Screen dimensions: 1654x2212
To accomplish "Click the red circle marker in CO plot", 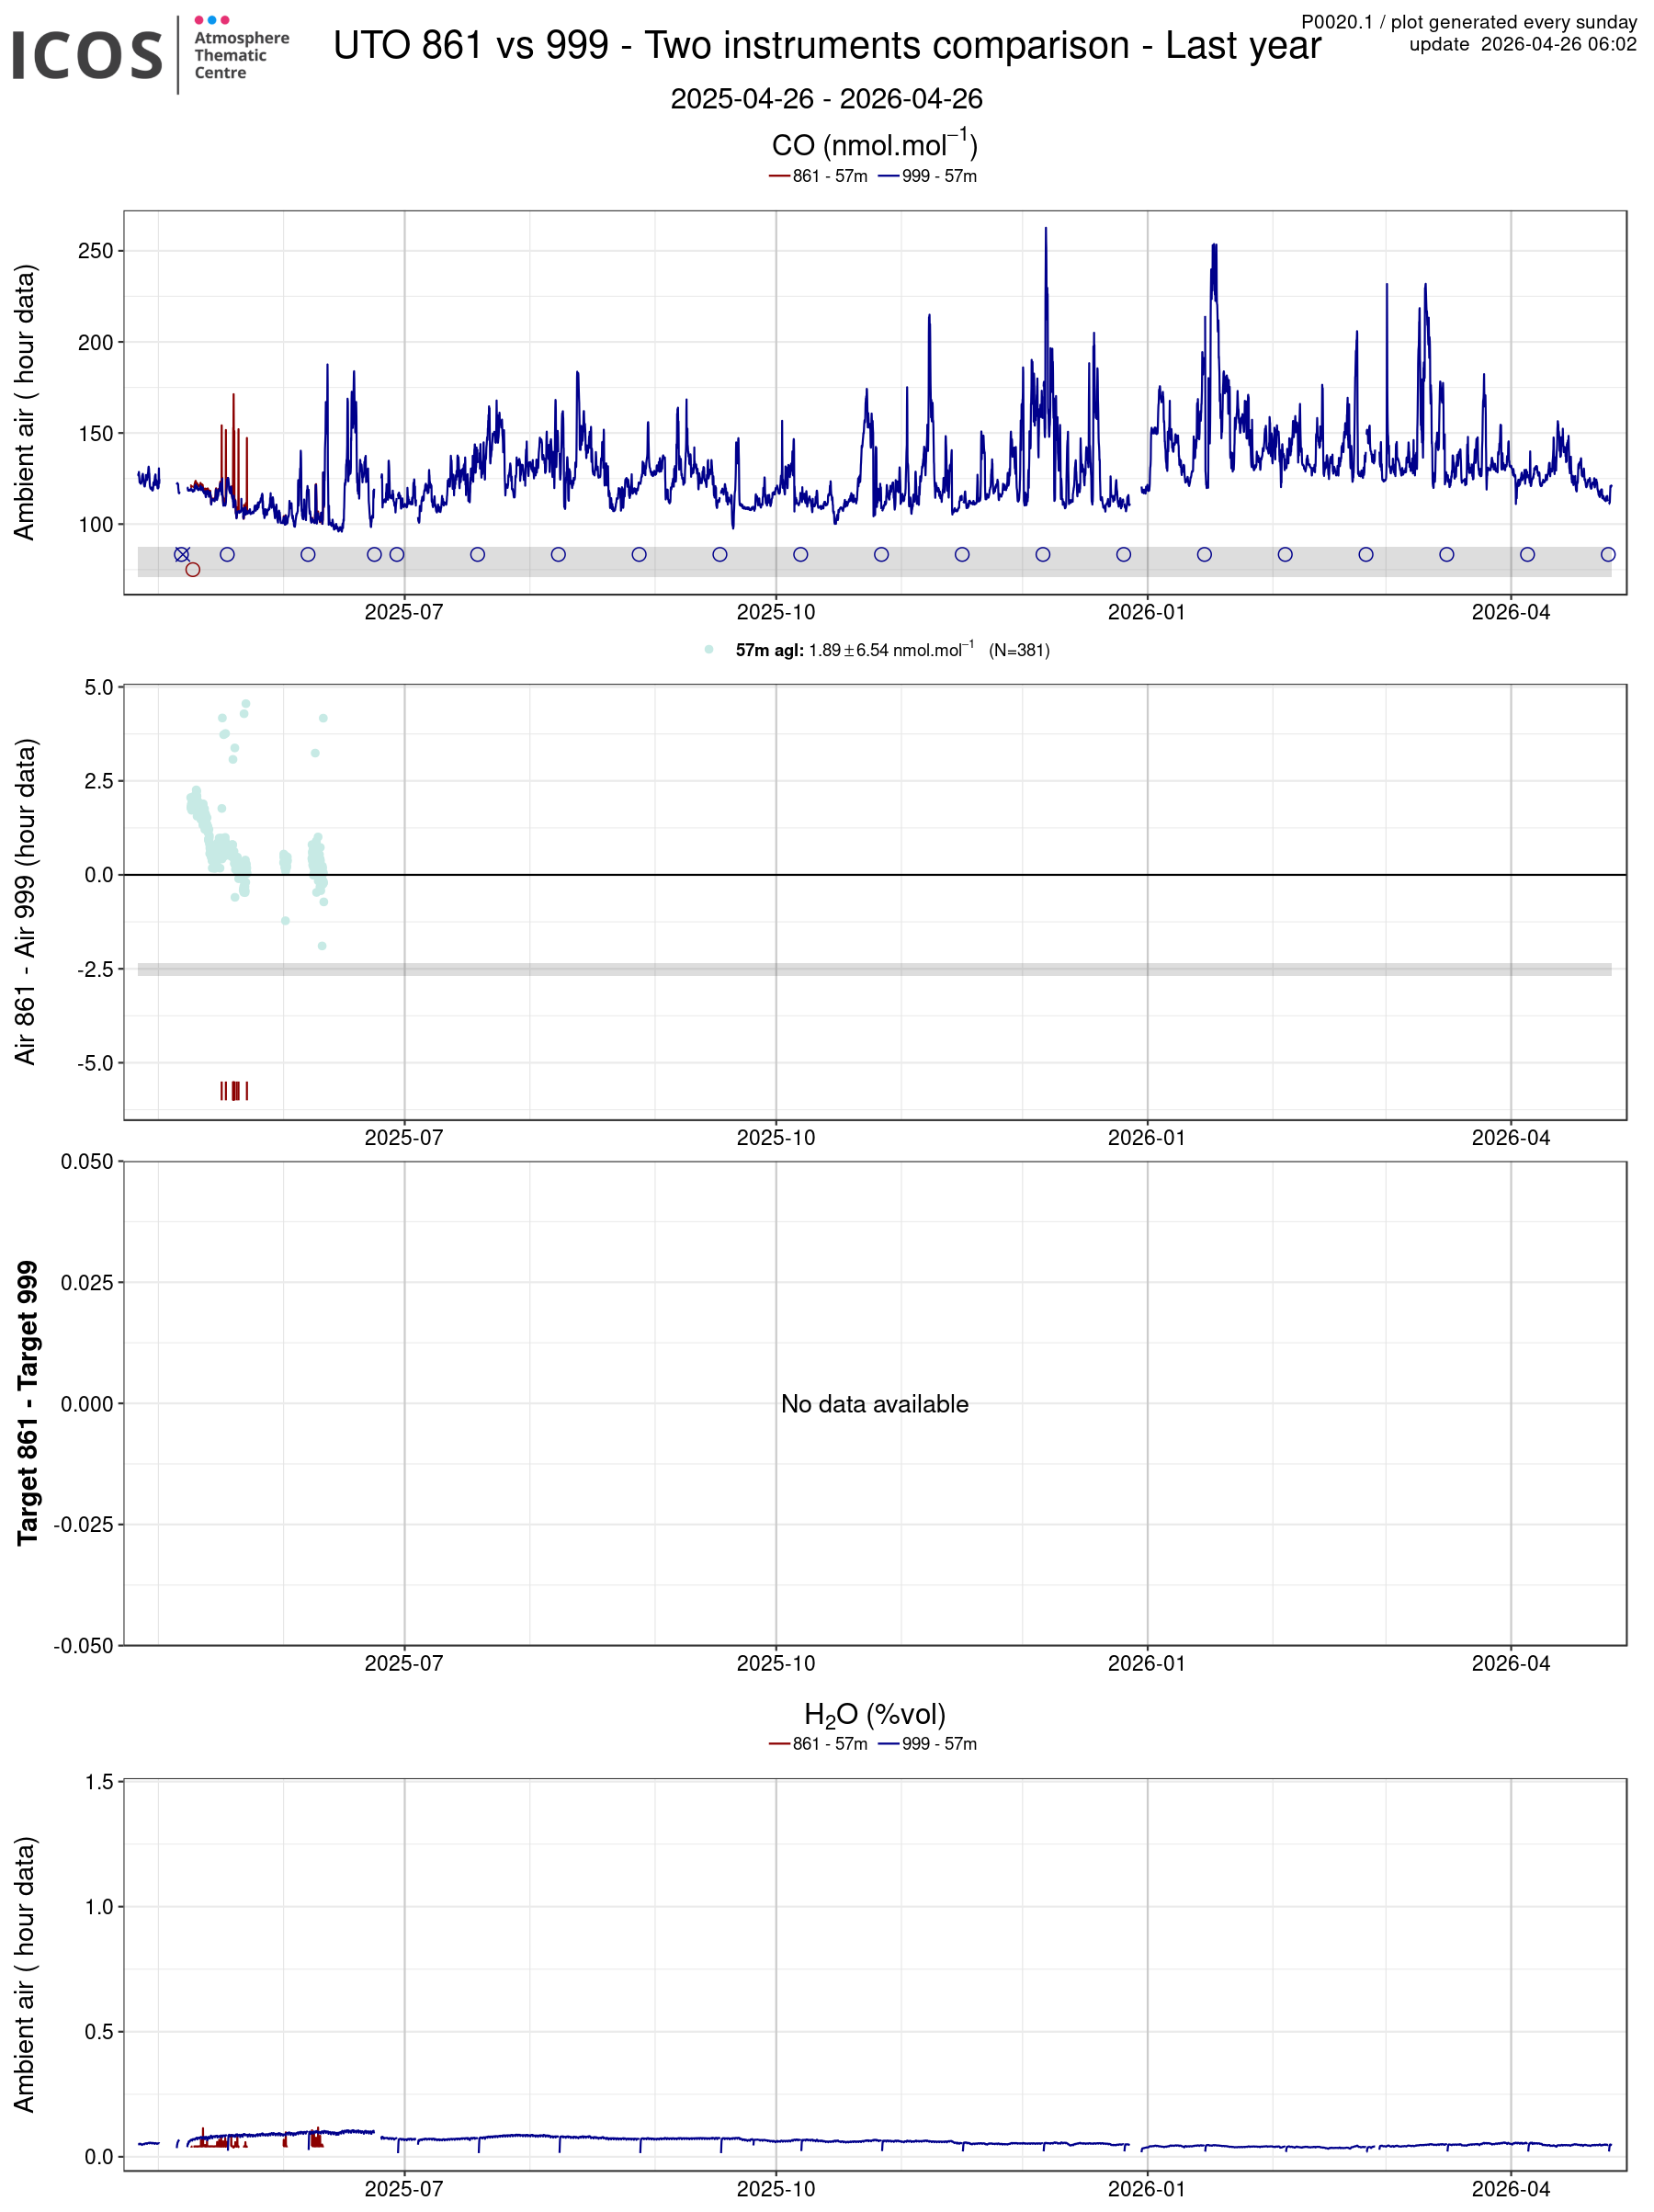I will [x=193, y=569].
